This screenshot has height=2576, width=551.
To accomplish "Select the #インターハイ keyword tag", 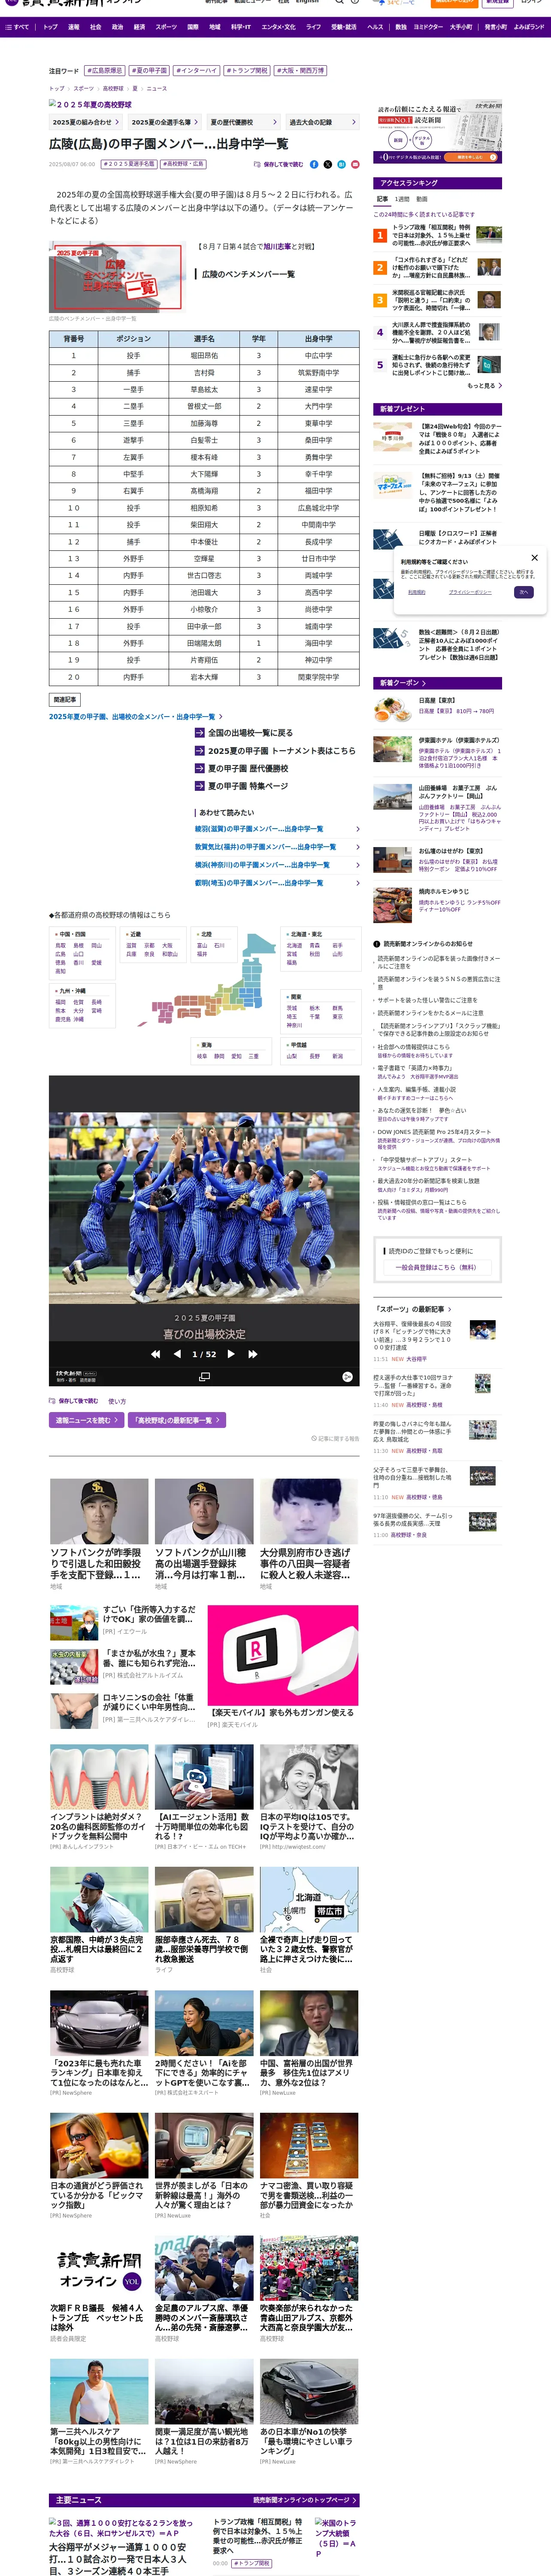I will 196,71.
